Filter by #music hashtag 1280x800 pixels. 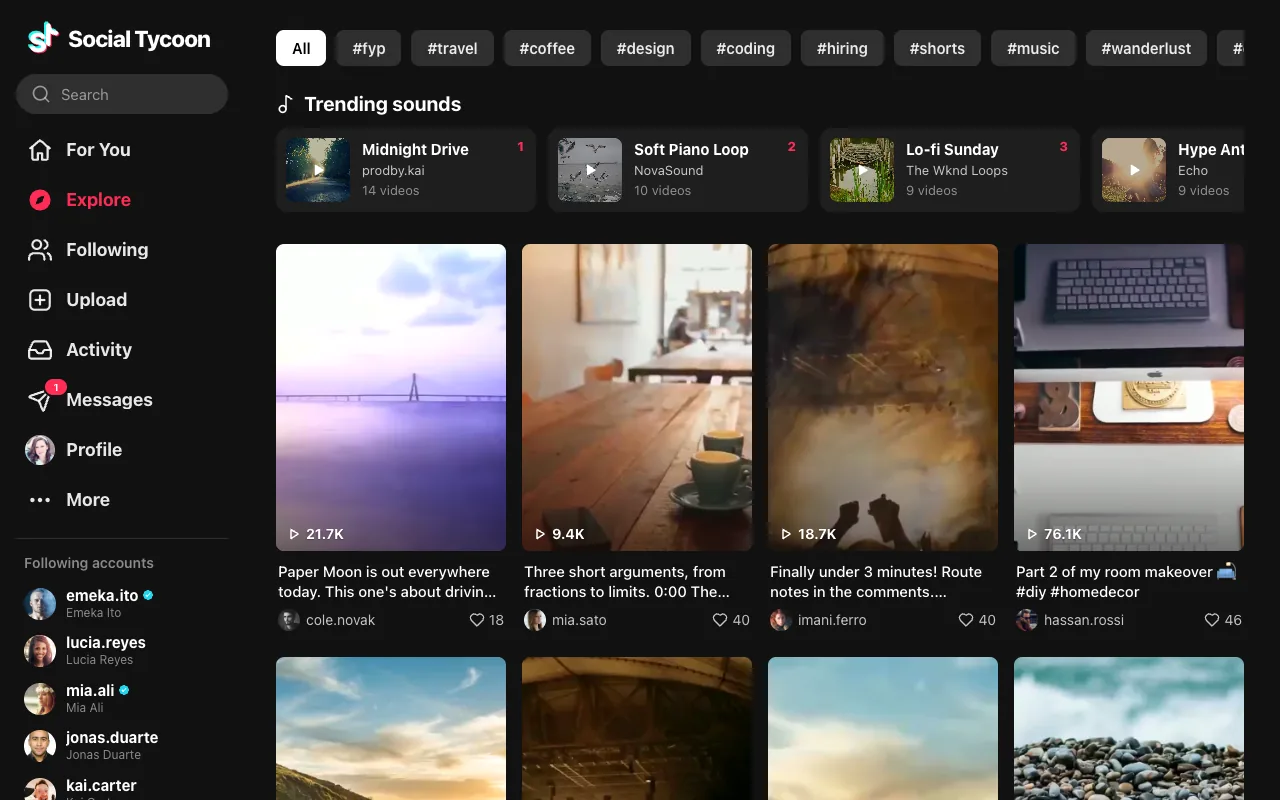pyautogui.click(x=1033, y=48)
